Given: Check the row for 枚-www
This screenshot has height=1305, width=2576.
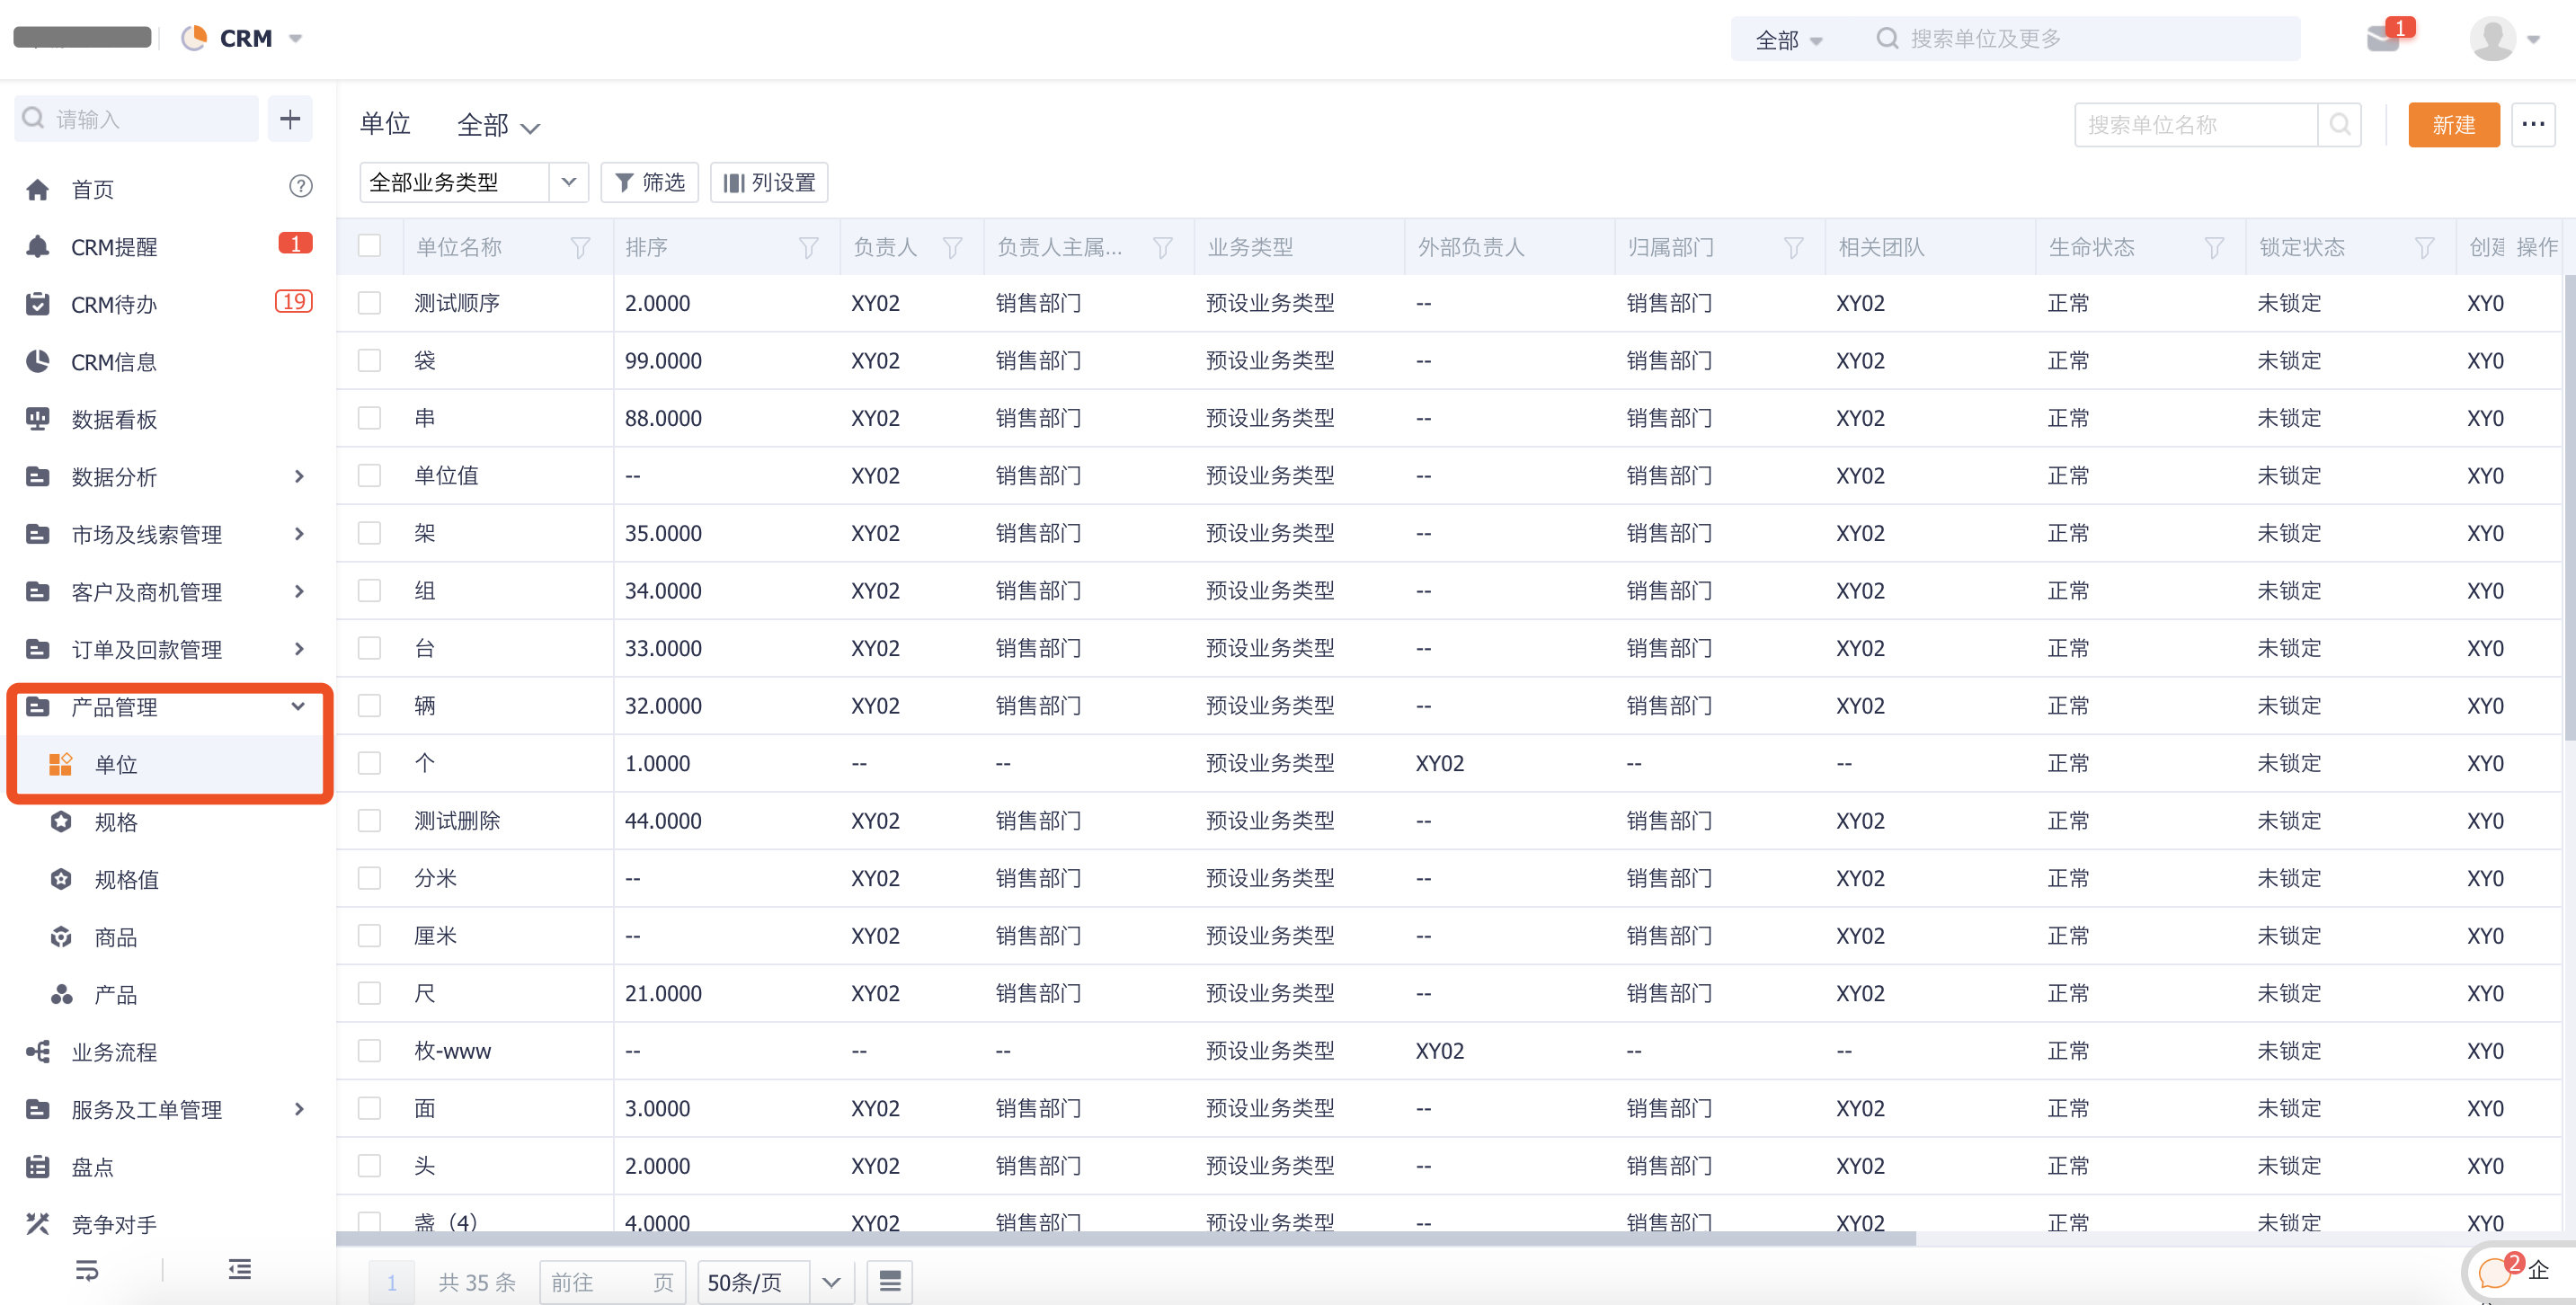Looking at the screenshot, I should point(369,1051).
